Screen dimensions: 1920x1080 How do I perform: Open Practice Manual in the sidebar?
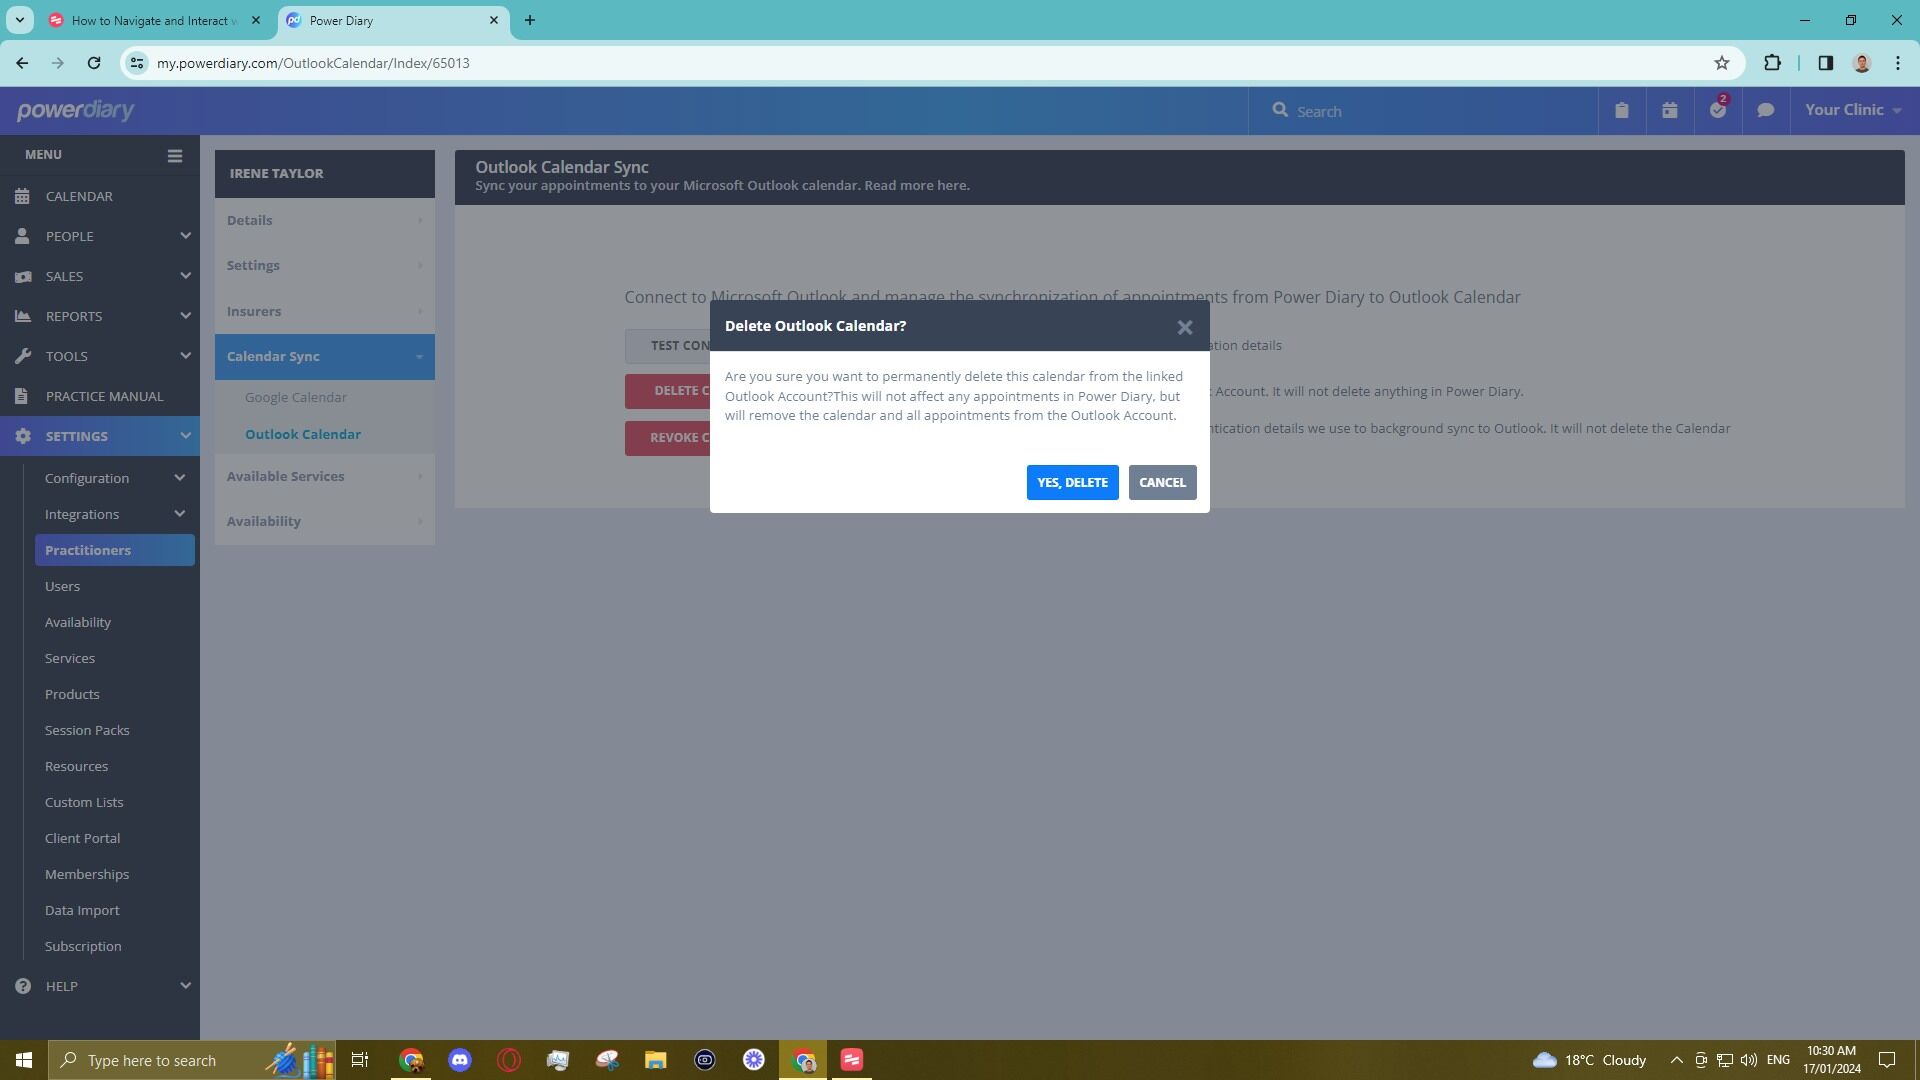104,396
